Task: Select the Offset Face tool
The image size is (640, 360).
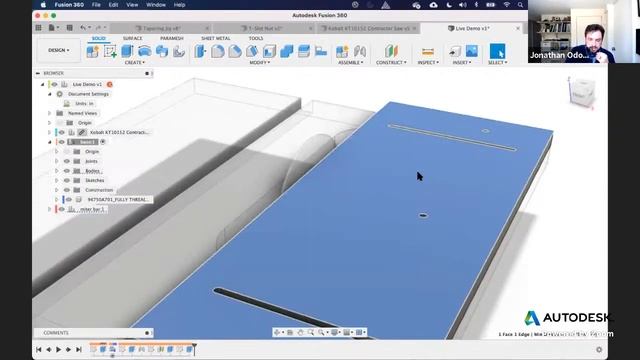Action: (x=304, y=51)
